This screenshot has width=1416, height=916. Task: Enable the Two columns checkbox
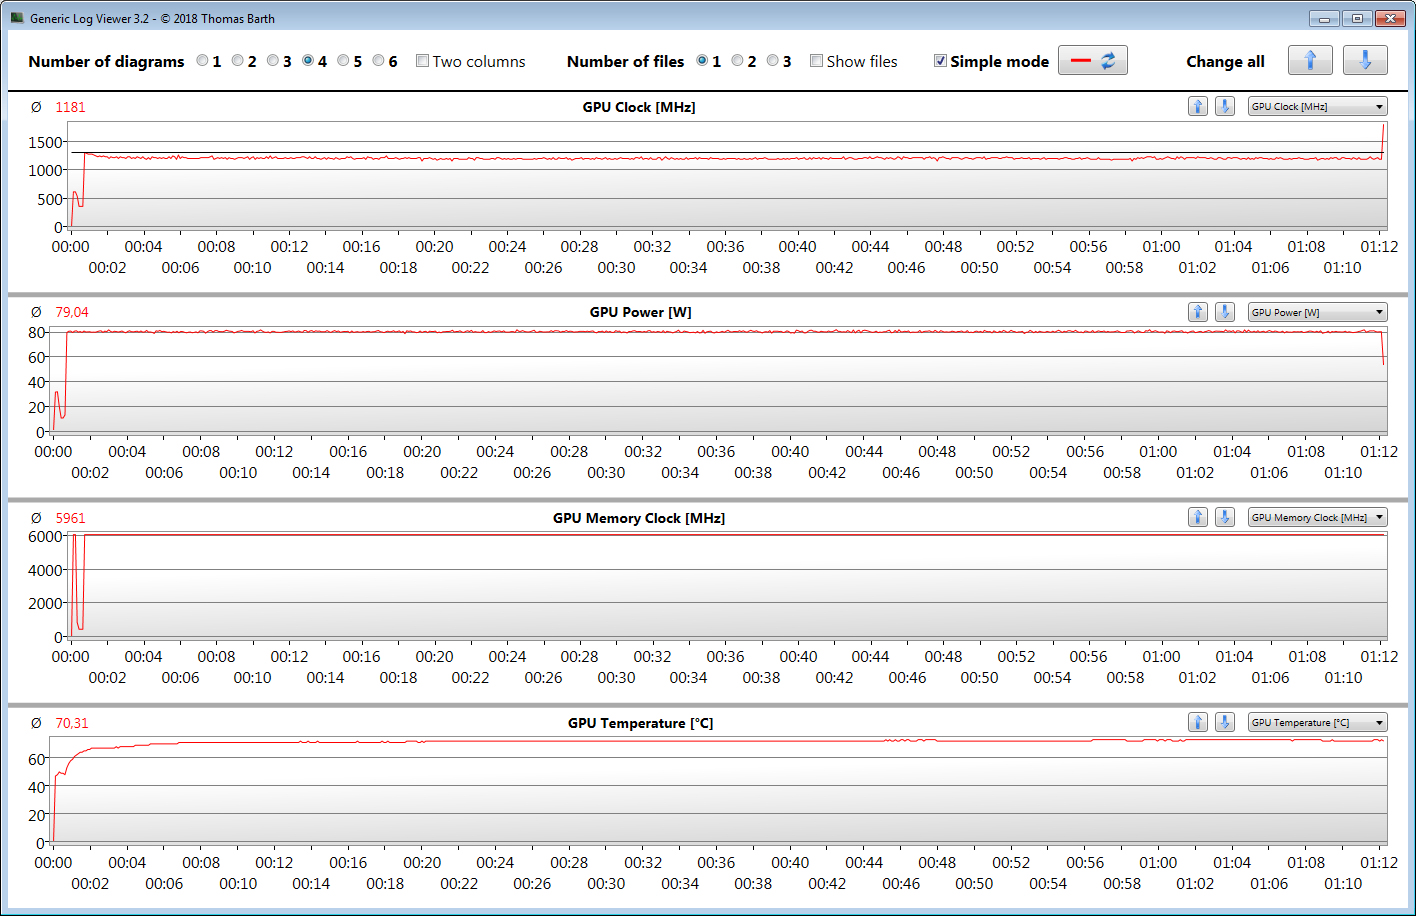click(x=423, y=61)
